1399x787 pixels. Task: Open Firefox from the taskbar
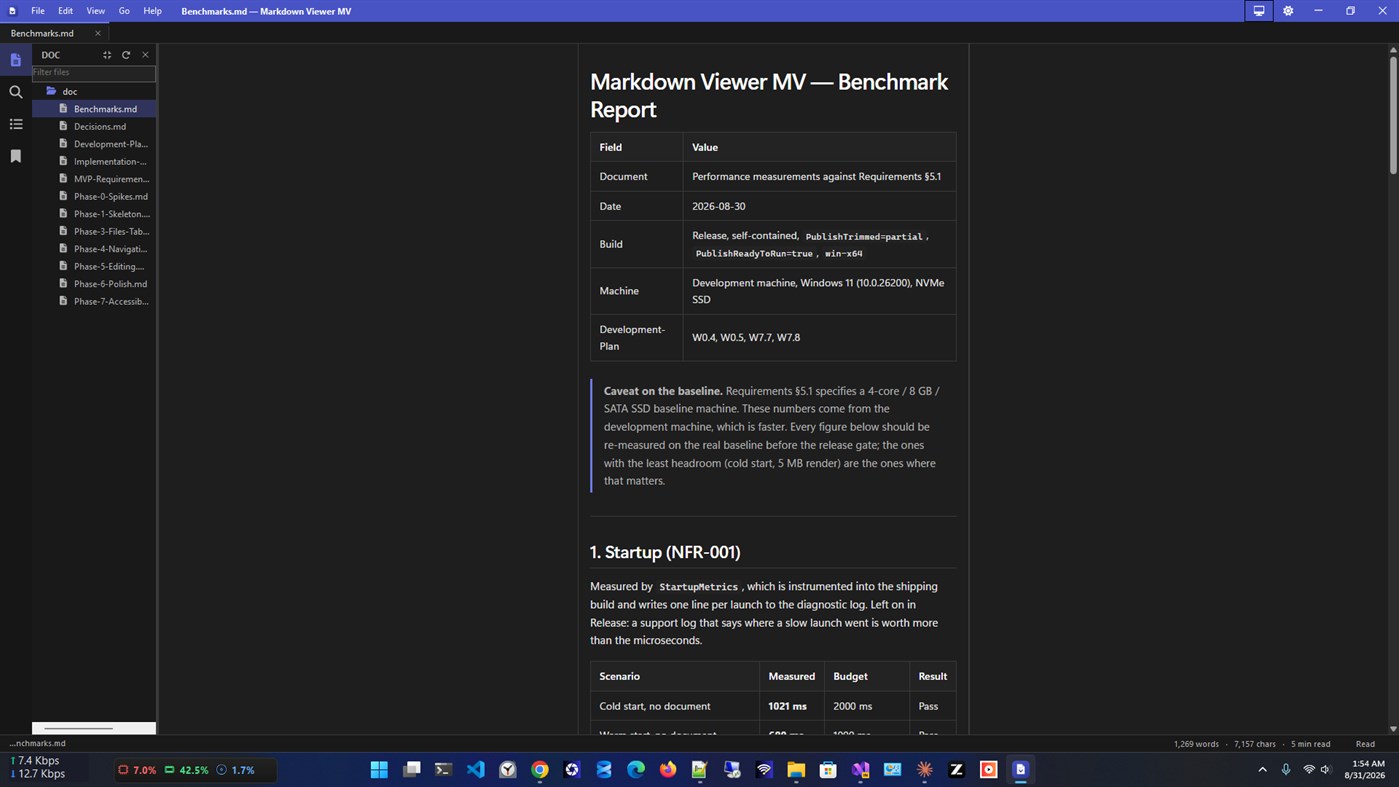point(668,770)
